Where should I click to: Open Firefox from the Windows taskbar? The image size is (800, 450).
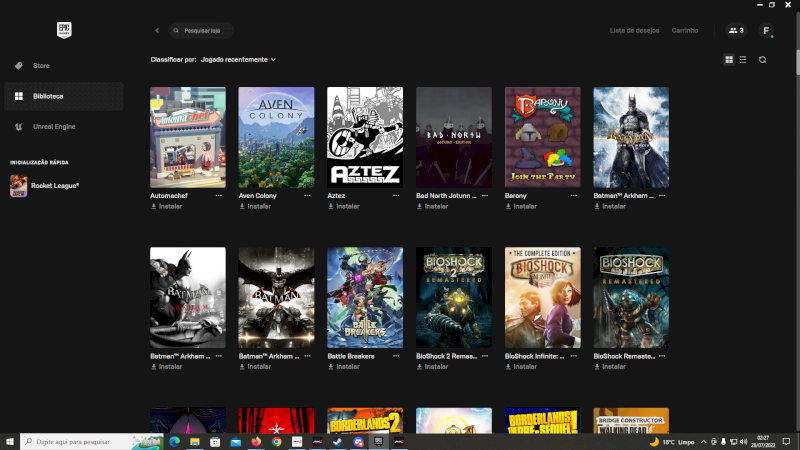tap(256, 441)
